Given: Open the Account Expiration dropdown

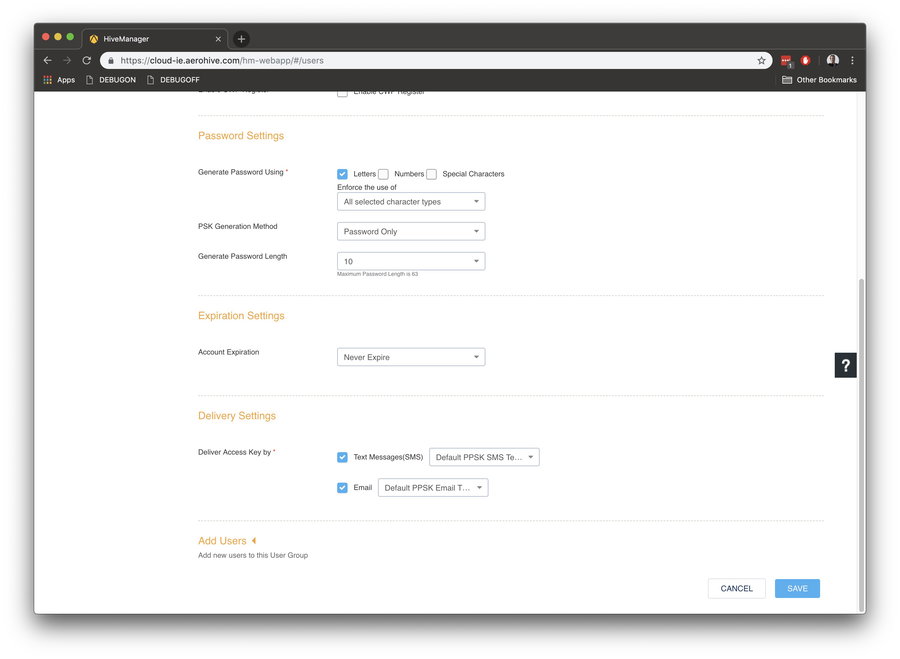Looking at the screenshot, I should tap(411, 357).
